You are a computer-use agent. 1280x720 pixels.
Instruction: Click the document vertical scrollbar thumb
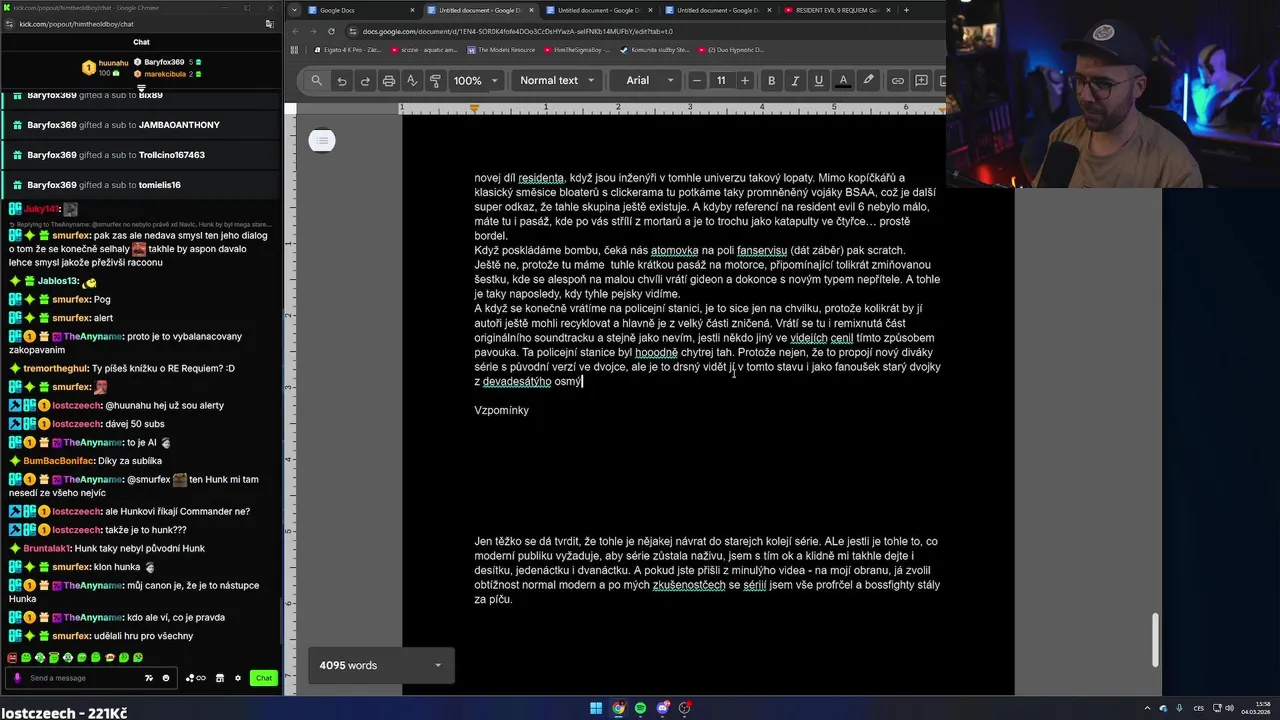1155,640
